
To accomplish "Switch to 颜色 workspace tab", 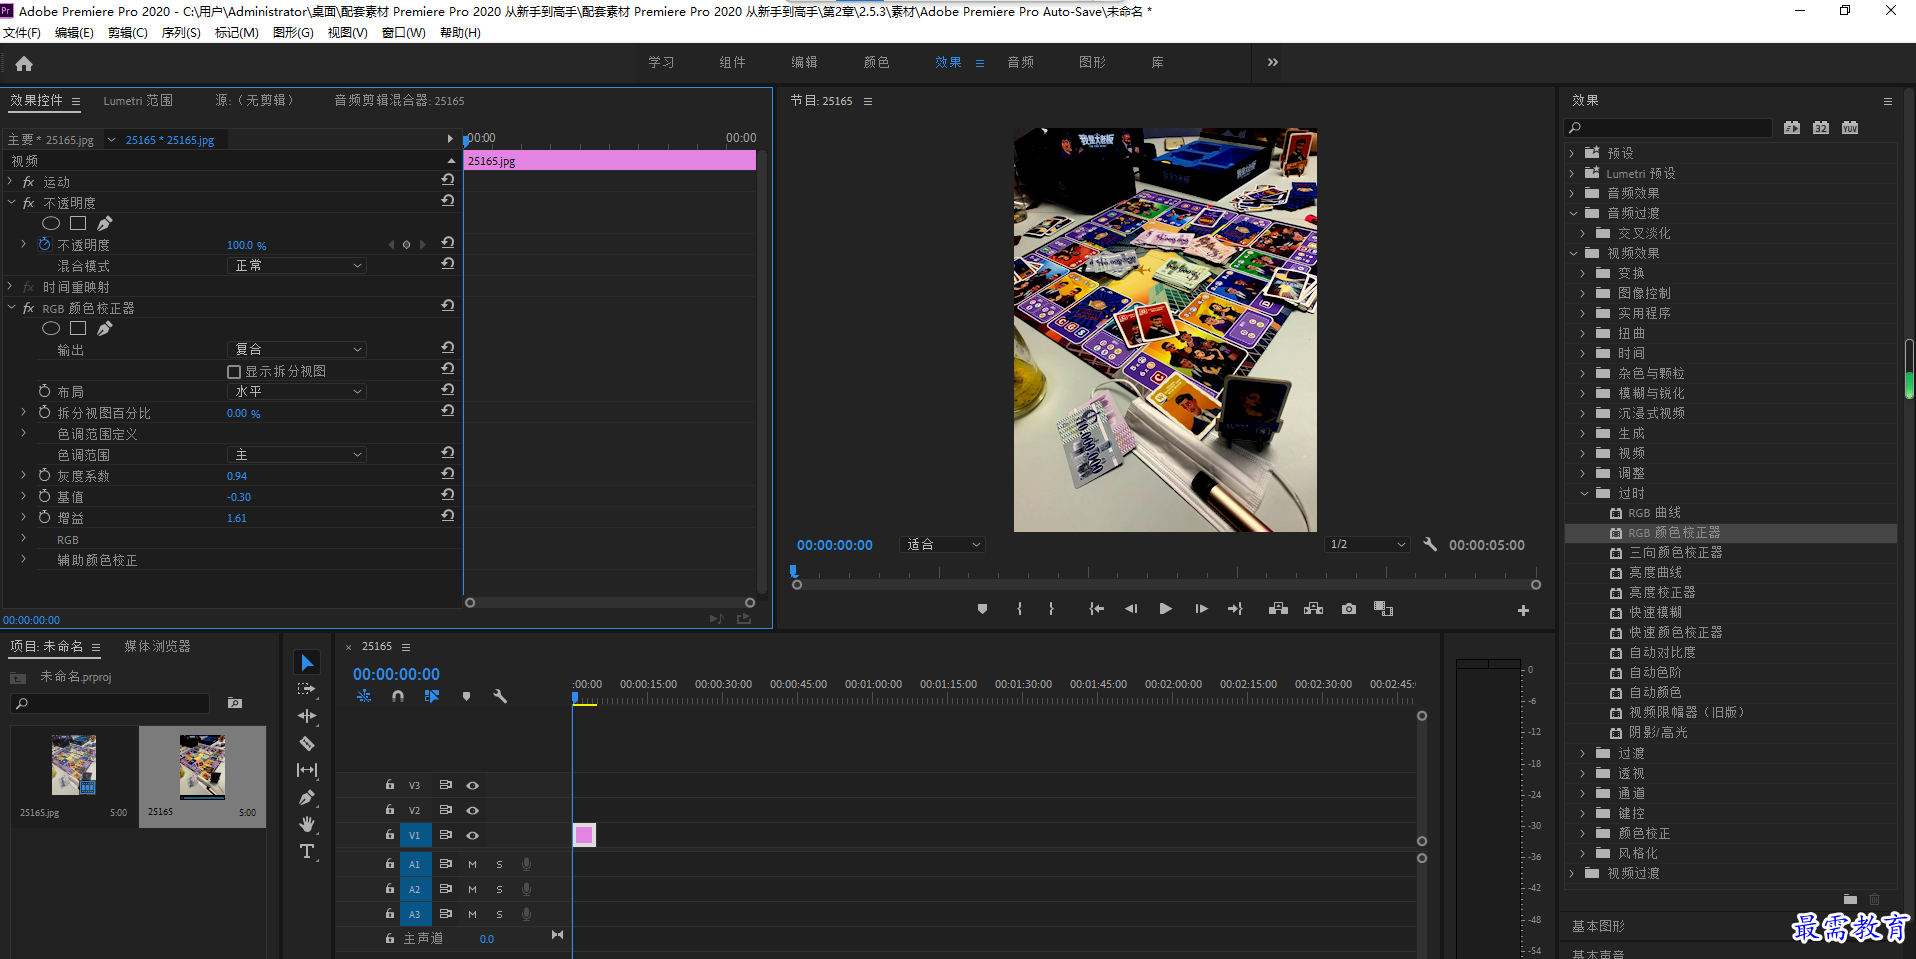I will click(x=877, y=62).
